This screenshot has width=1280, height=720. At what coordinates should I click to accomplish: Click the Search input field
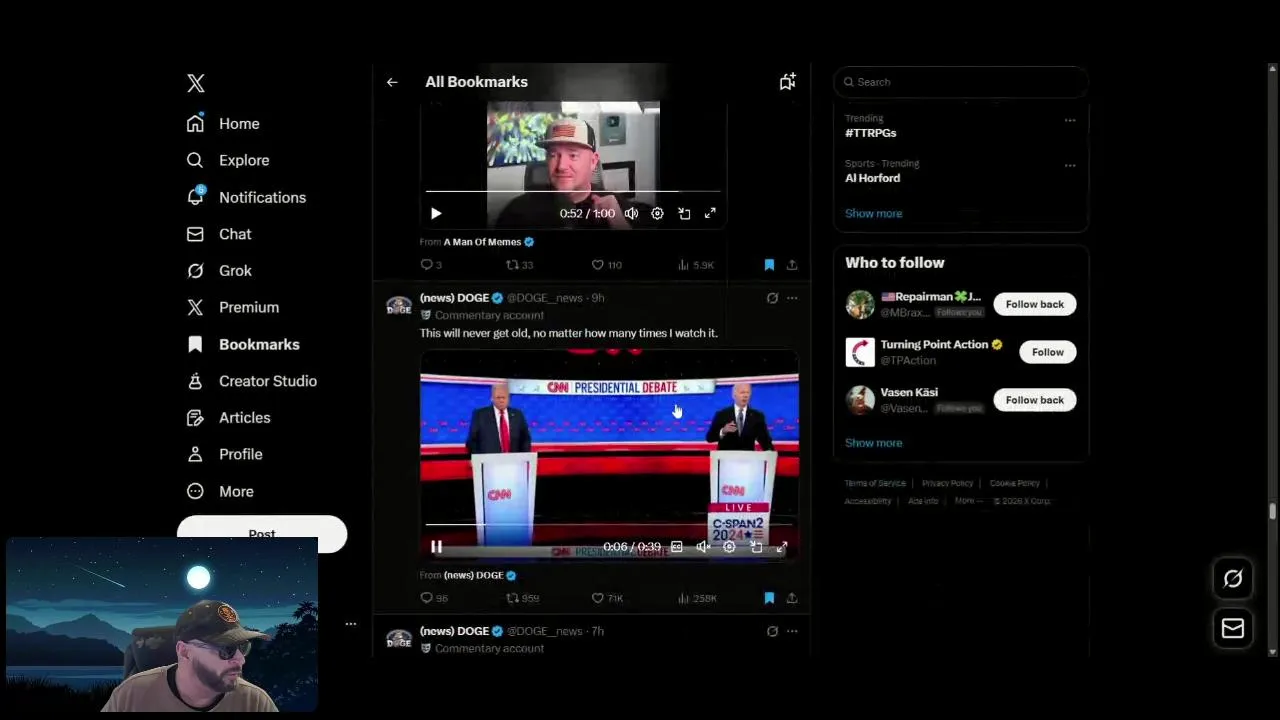(961, 82)
